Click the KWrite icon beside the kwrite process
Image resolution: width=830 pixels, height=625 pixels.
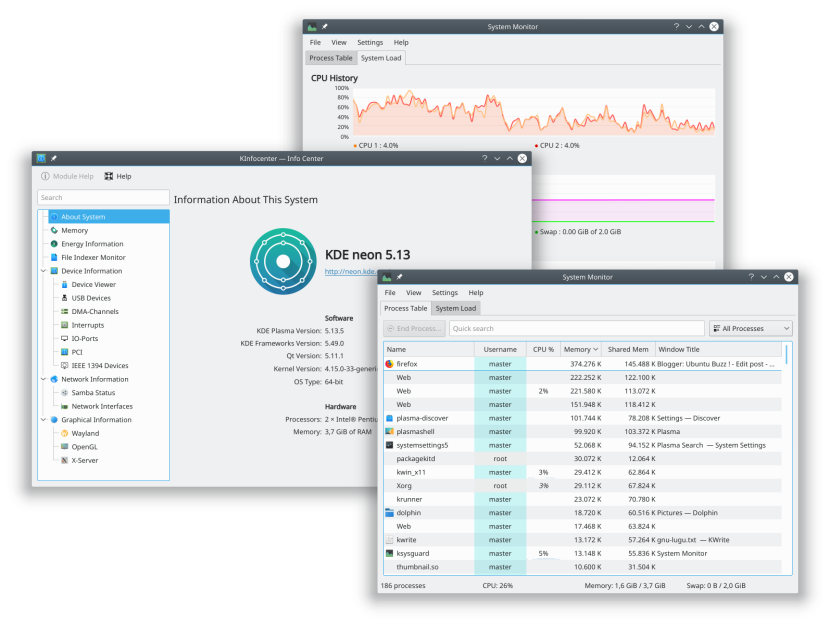387,539
